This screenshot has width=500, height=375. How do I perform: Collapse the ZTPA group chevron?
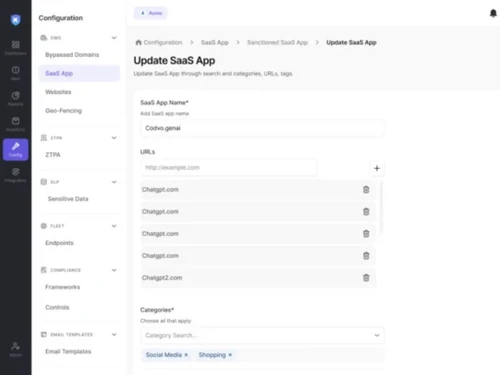(x=114, y=138)
